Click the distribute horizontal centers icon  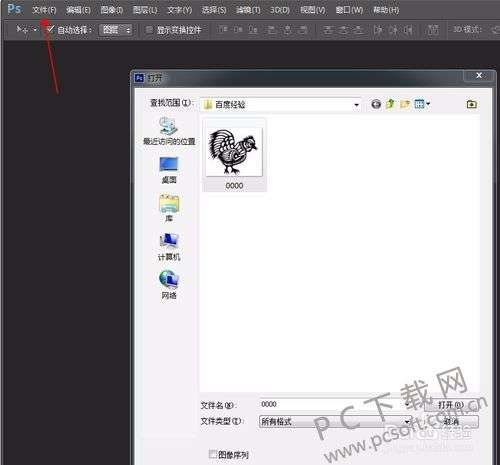(x=393, y=30)
